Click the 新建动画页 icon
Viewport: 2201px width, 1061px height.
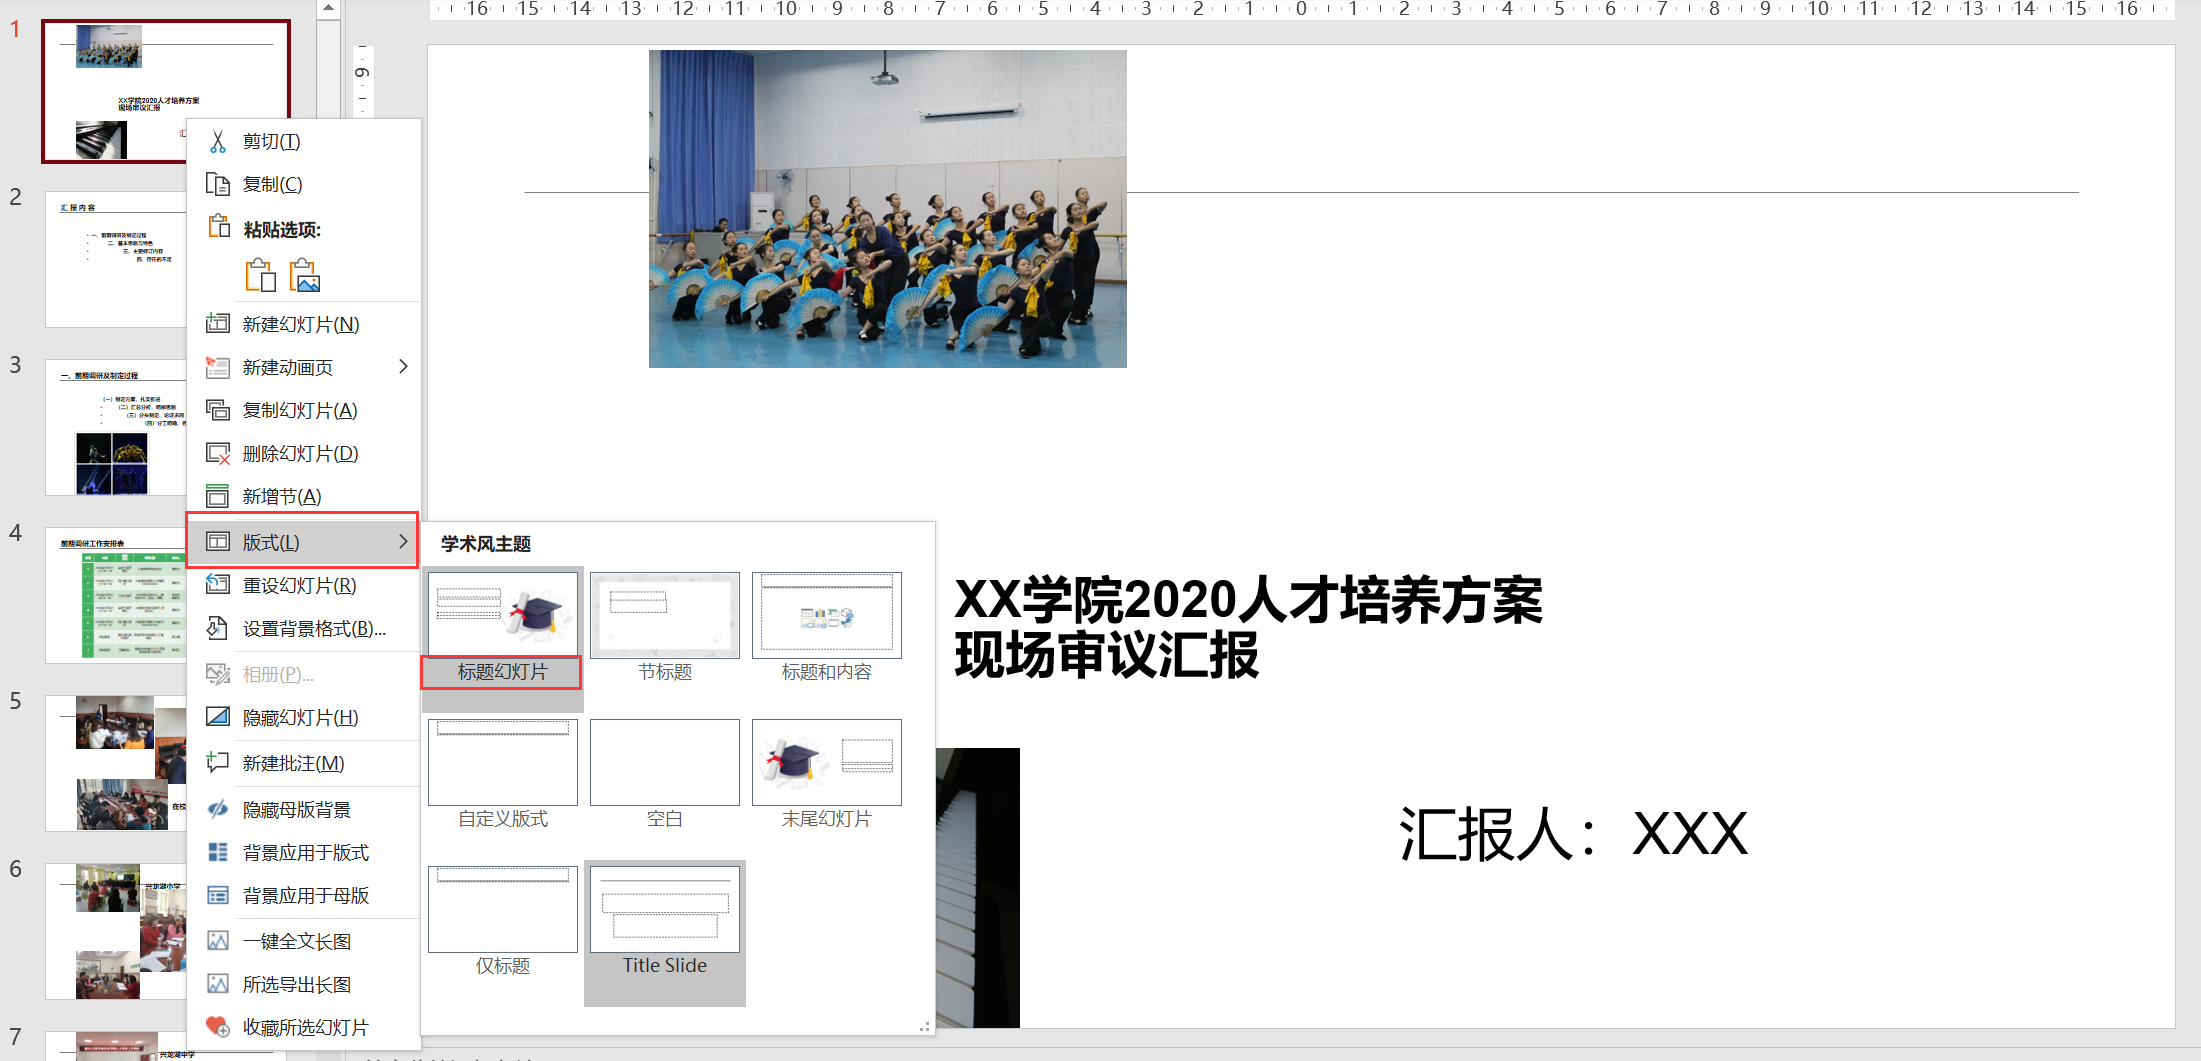tap(217, 367)
